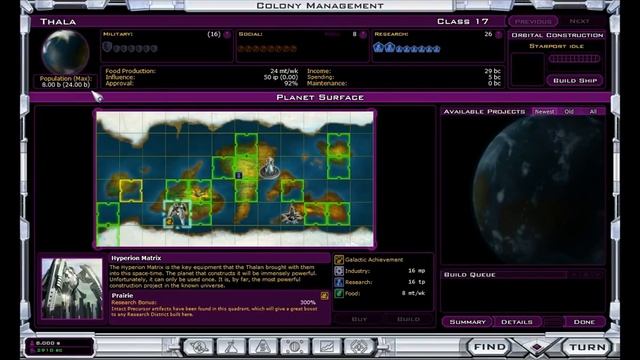
Task: Select the yellow bonus tile on the western island
Action: click(131, 191)
